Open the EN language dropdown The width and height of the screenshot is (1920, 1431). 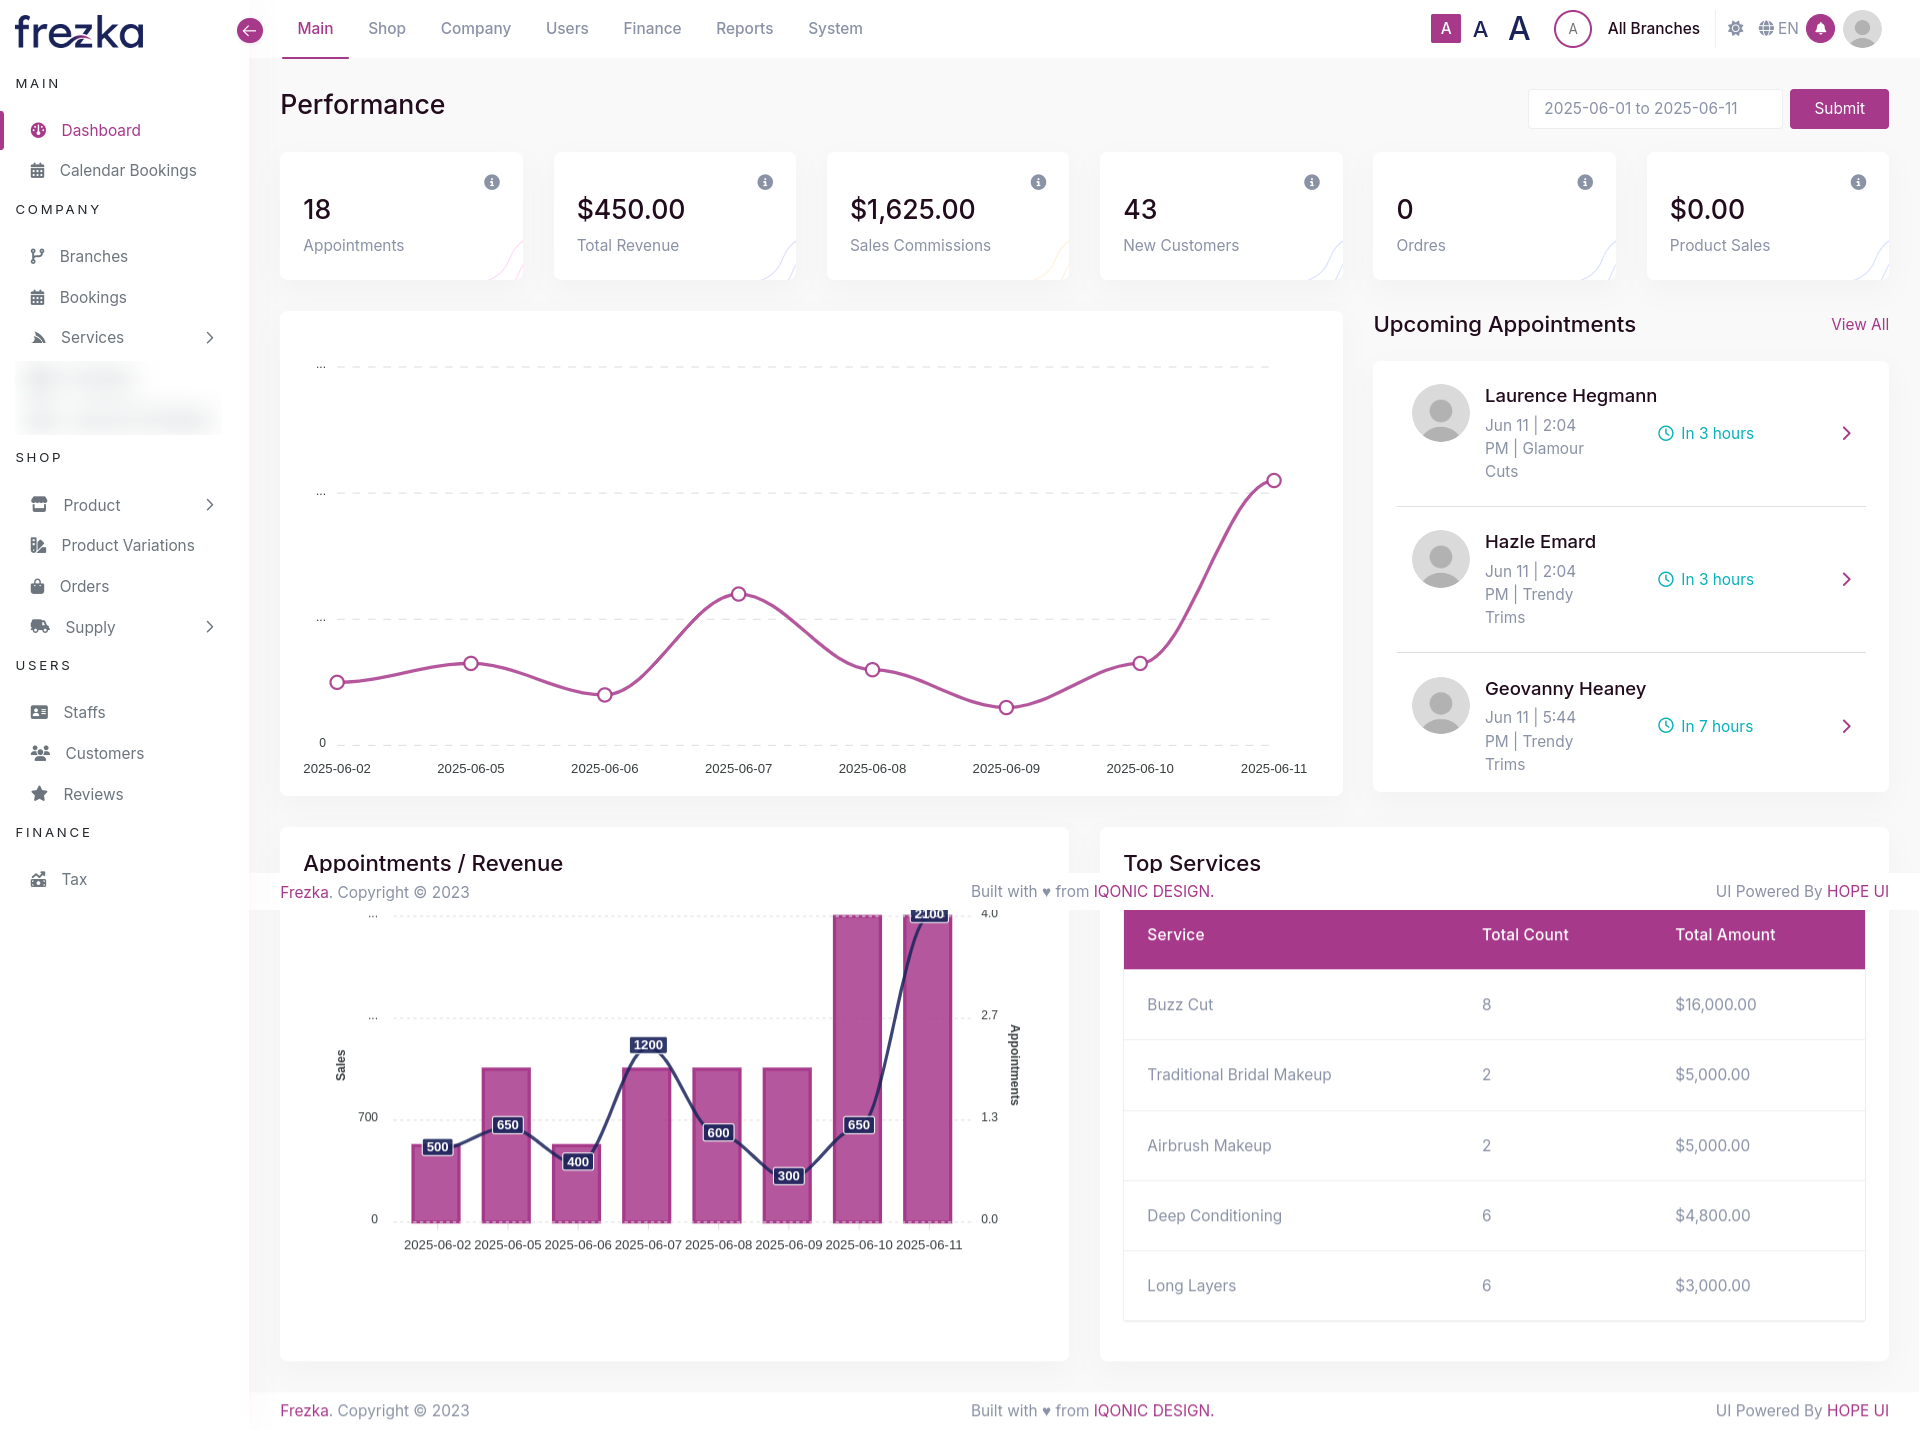click(x=1779, y=29)
